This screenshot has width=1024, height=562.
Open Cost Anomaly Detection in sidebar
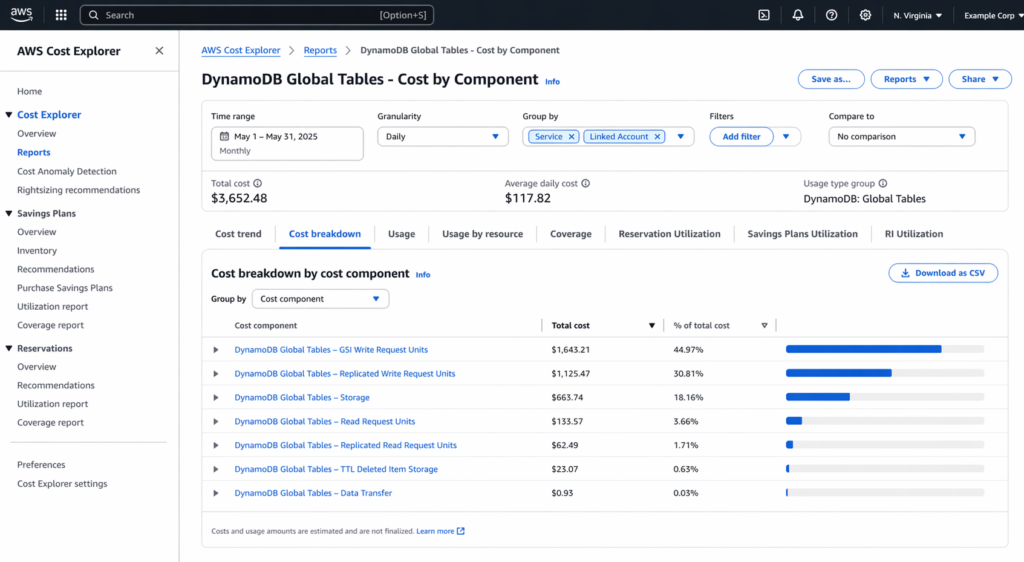click(67, 171)
